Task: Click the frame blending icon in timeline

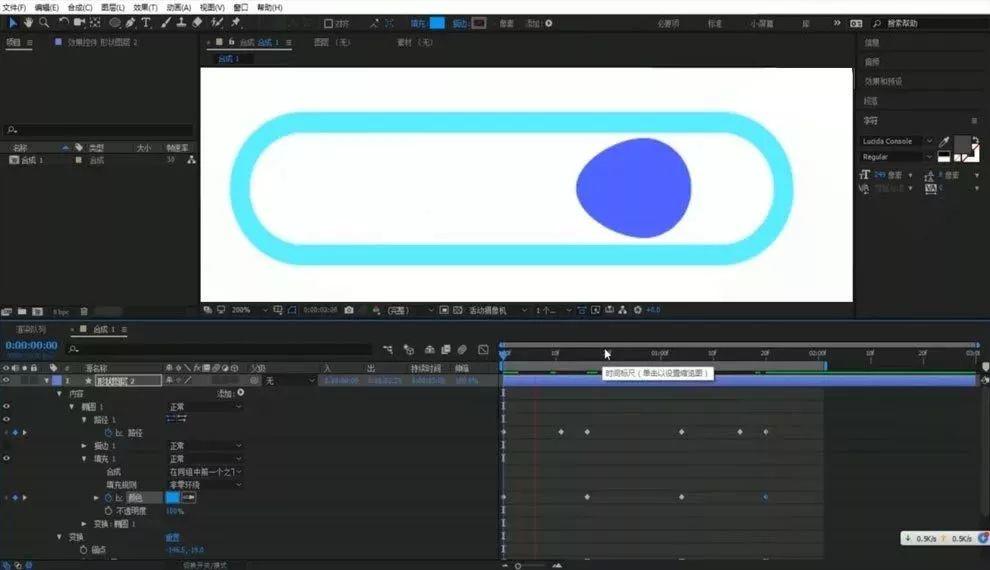Action: coord(446,349)
